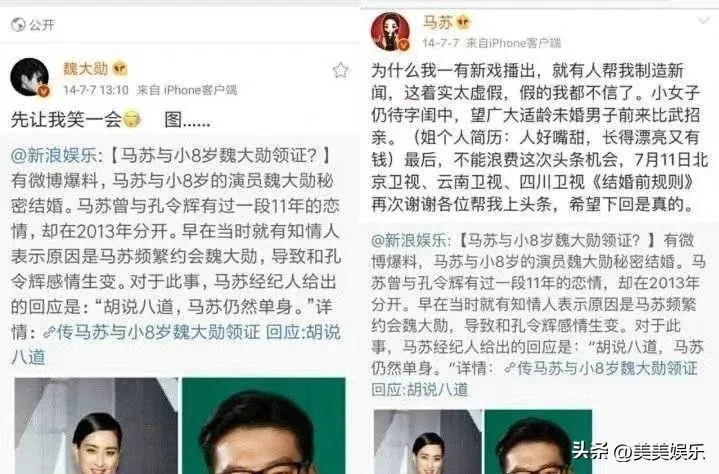Open the @新浪娱乐 mention in the left post
The width and height of the screenshot is (719, 474).
[x=54, y=155]
